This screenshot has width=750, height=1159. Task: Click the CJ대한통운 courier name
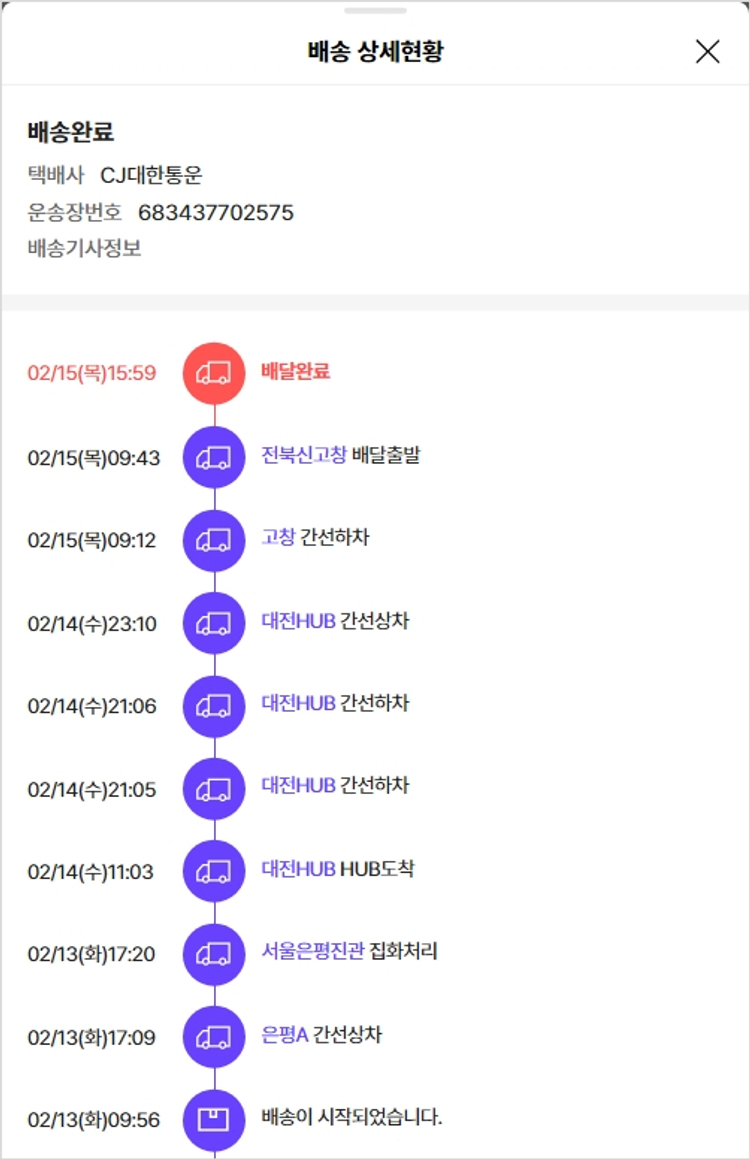151,175
